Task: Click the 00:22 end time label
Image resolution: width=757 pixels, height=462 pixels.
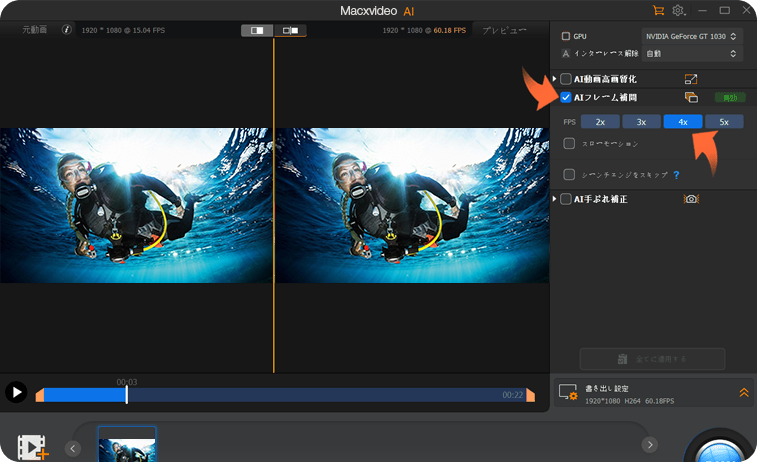Action: tap(513, 395)
